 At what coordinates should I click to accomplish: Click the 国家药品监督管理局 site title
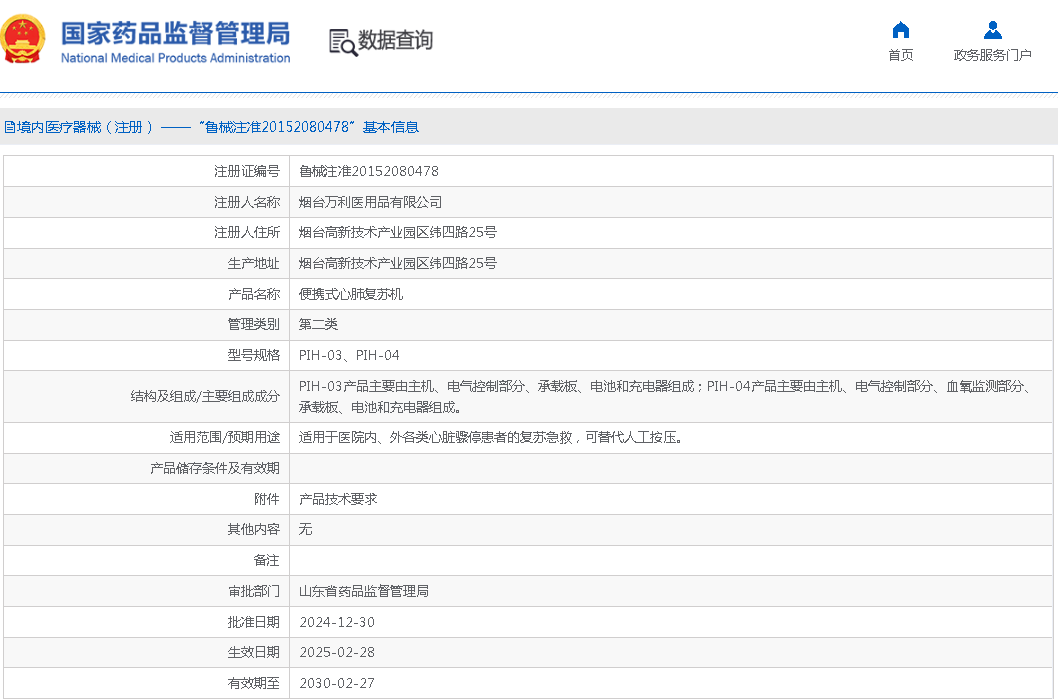[175, 33]
